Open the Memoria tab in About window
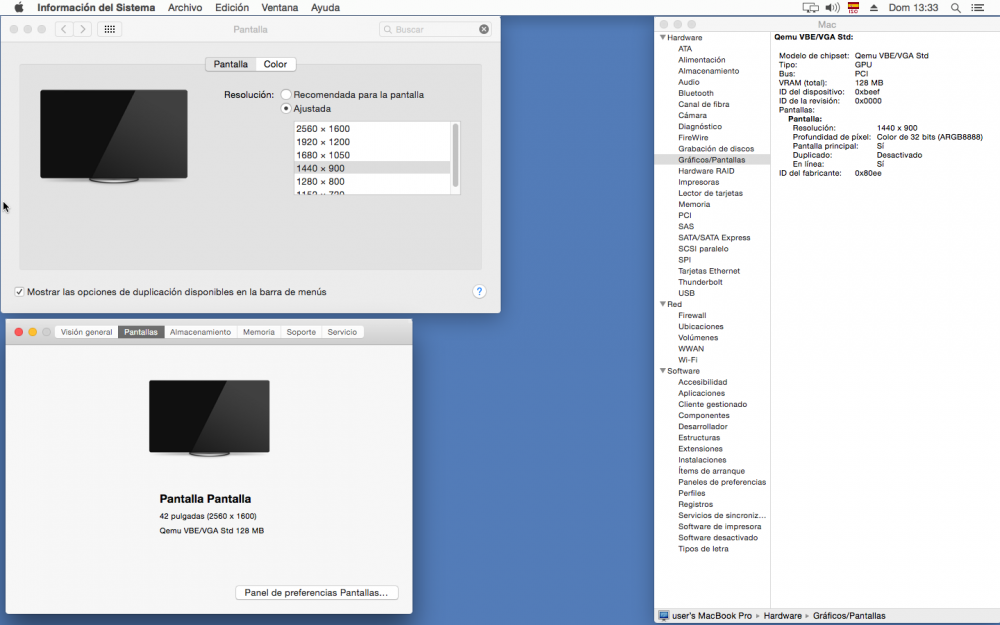 pos(259,332)
